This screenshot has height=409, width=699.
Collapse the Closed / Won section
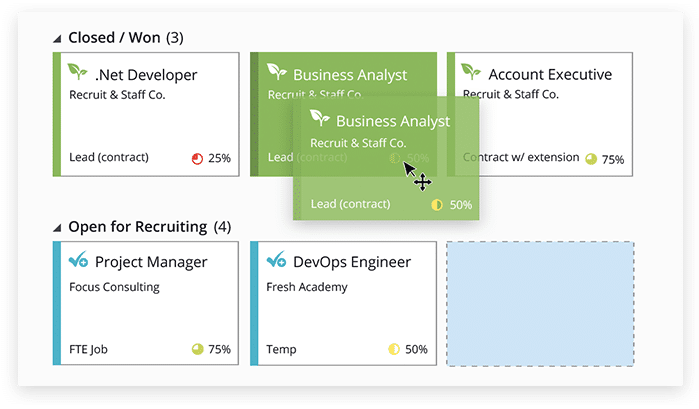58,39
